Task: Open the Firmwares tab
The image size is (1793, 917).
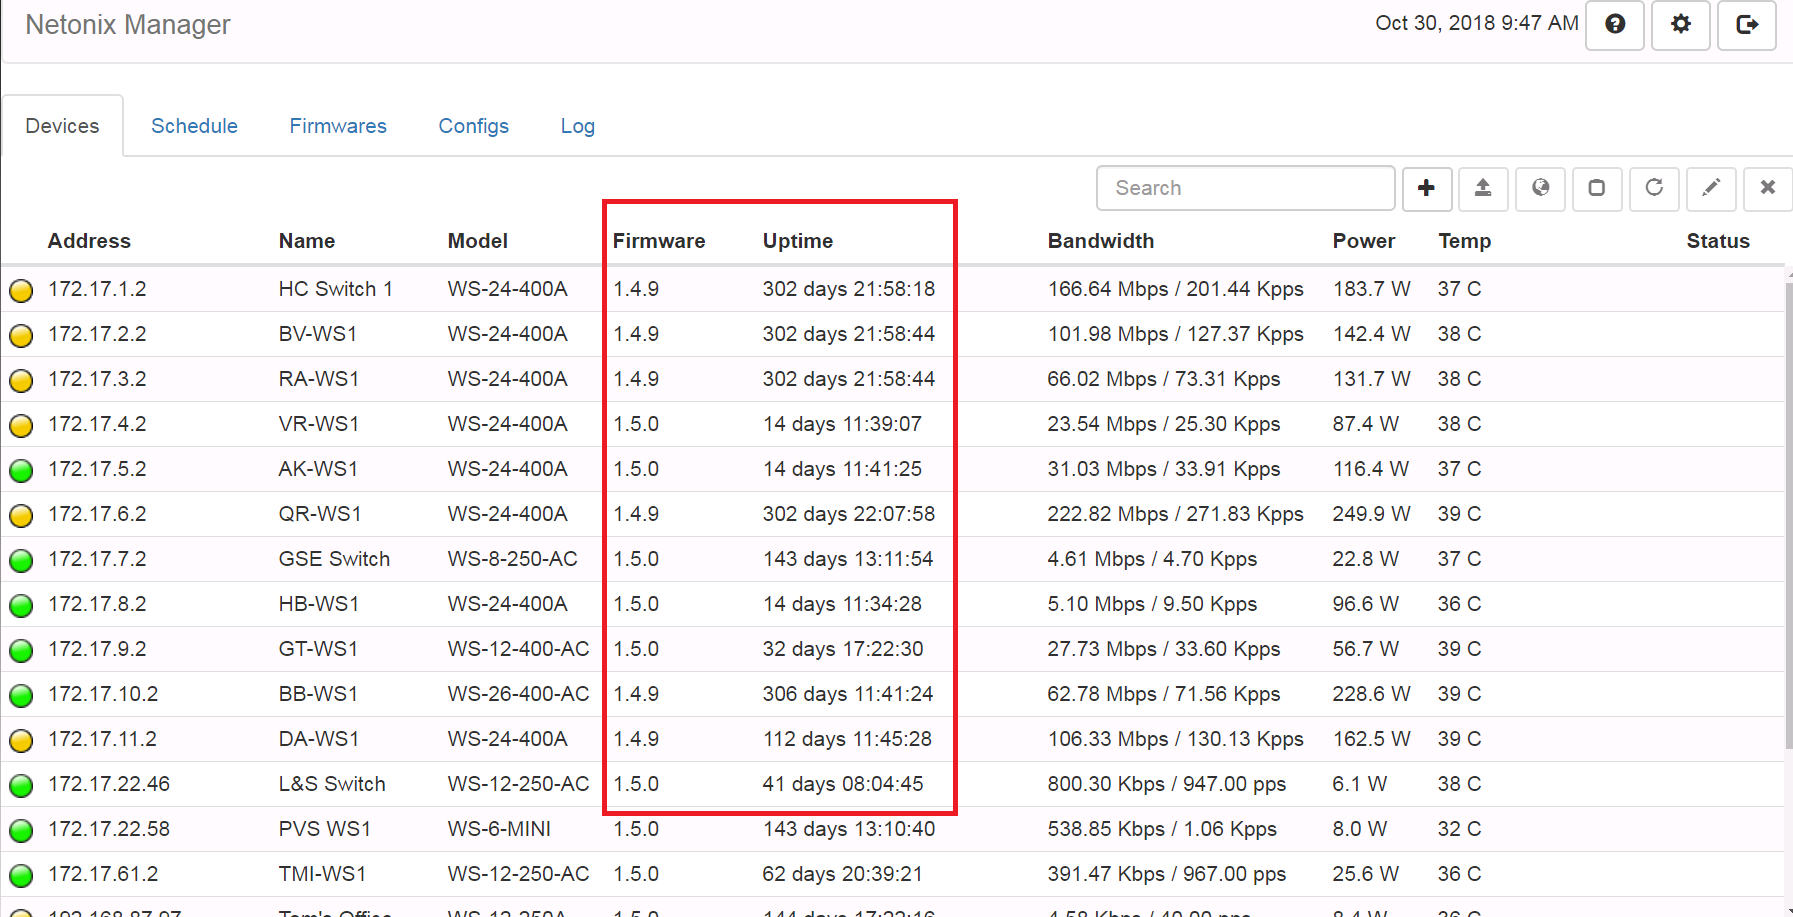Action: click(338, 126)
